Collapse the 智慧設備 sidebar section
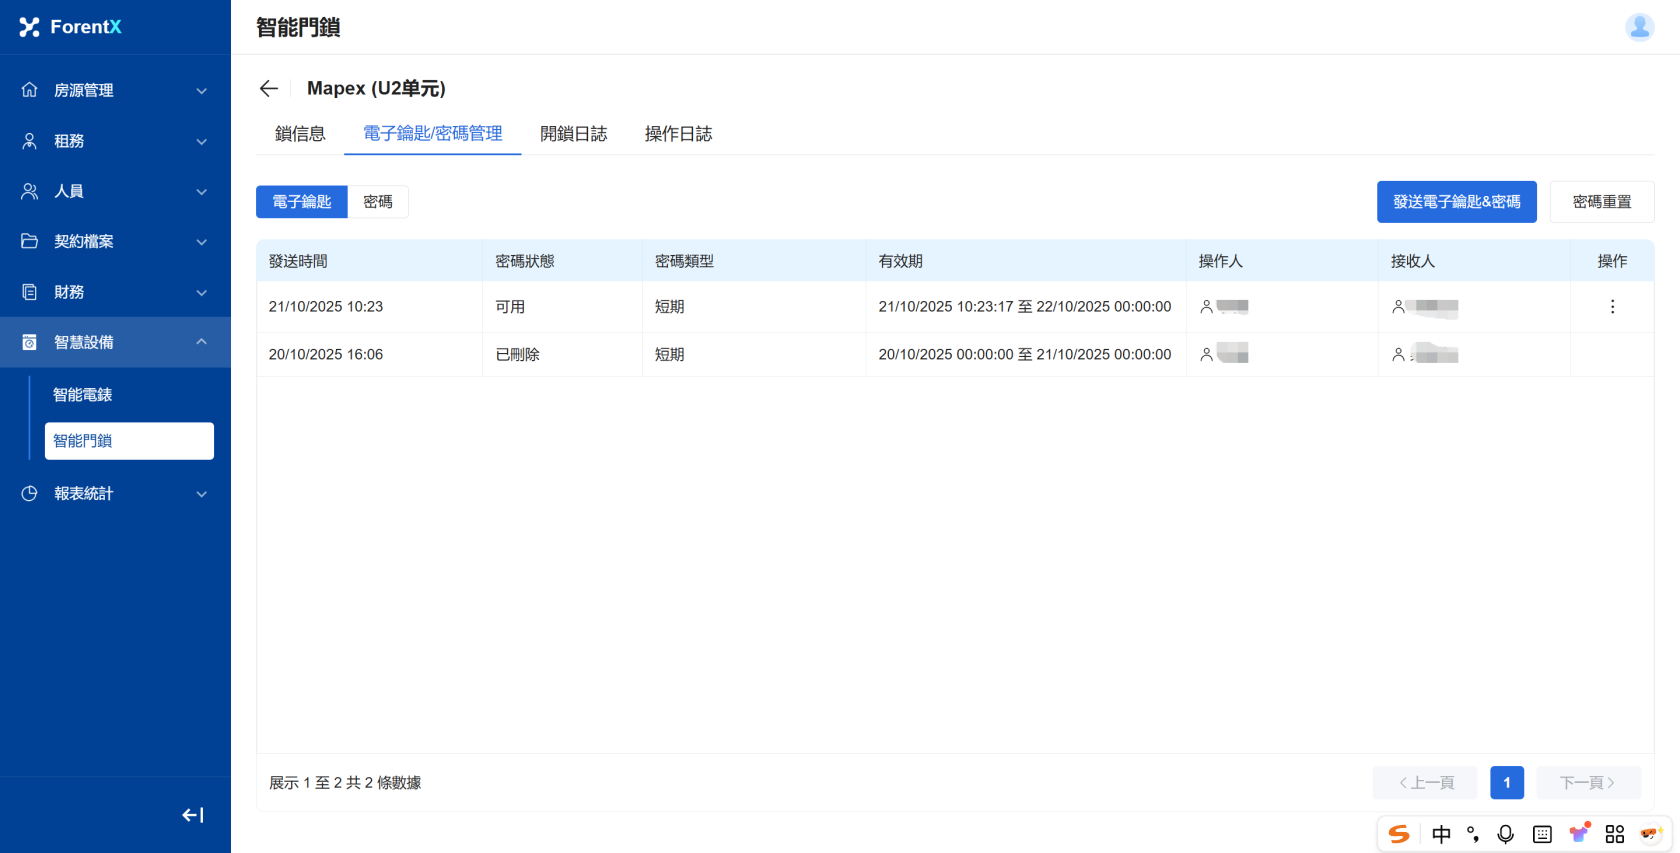 (115, 342)
